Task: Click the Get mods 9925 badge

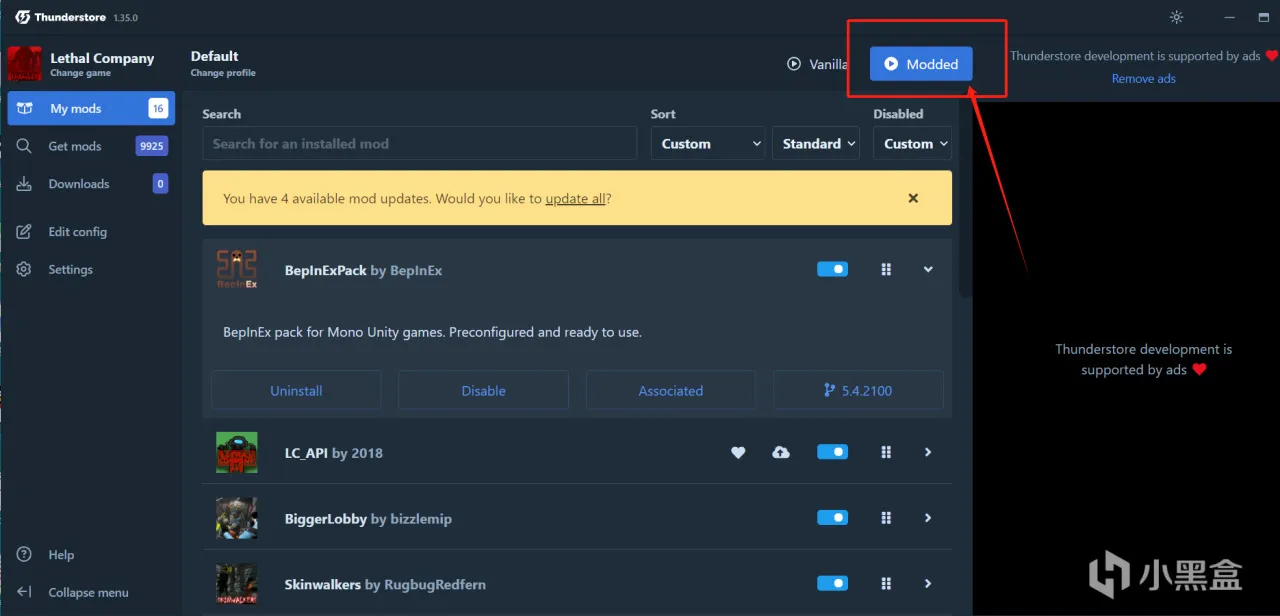Action: click(152, 146)
